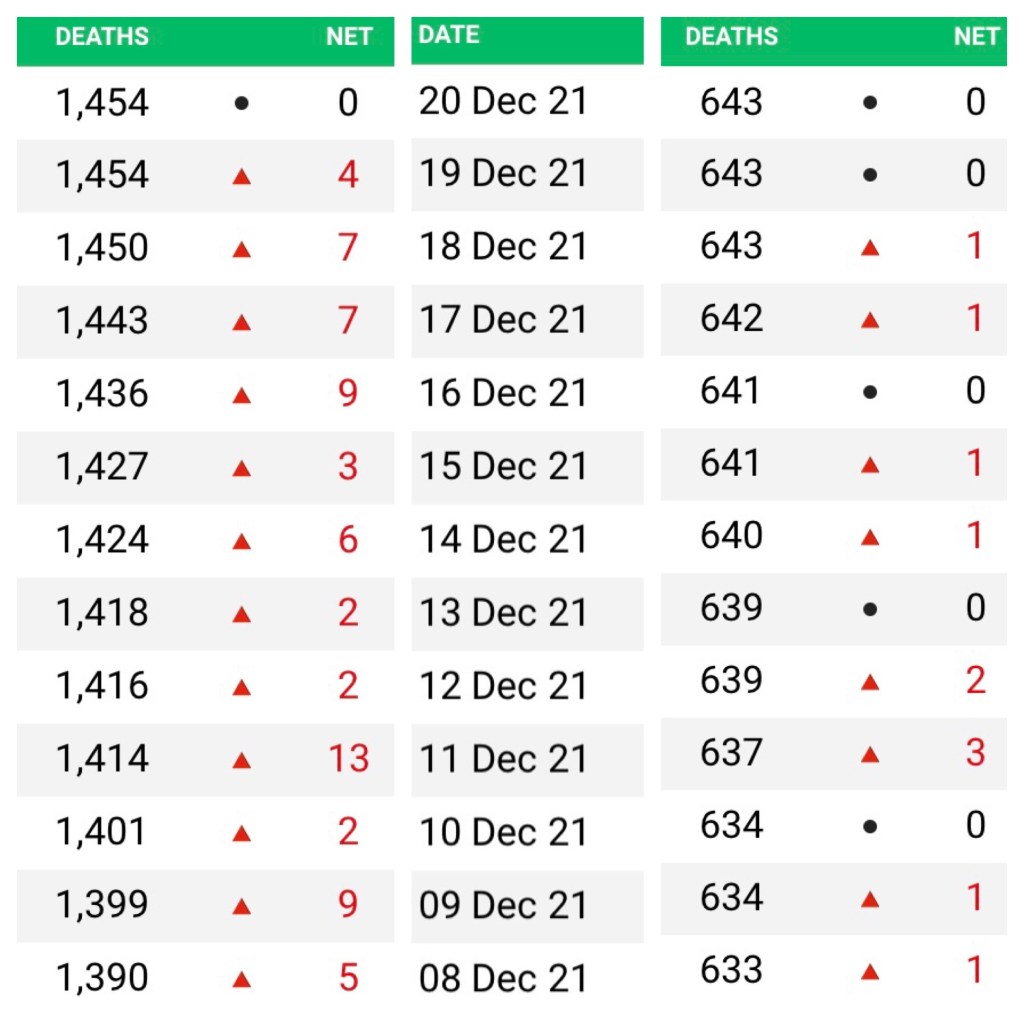This screenshot has height=1024, width=1024.
Task: Click the DEATHS header above 1,454
Action: [x=102, y=37]
